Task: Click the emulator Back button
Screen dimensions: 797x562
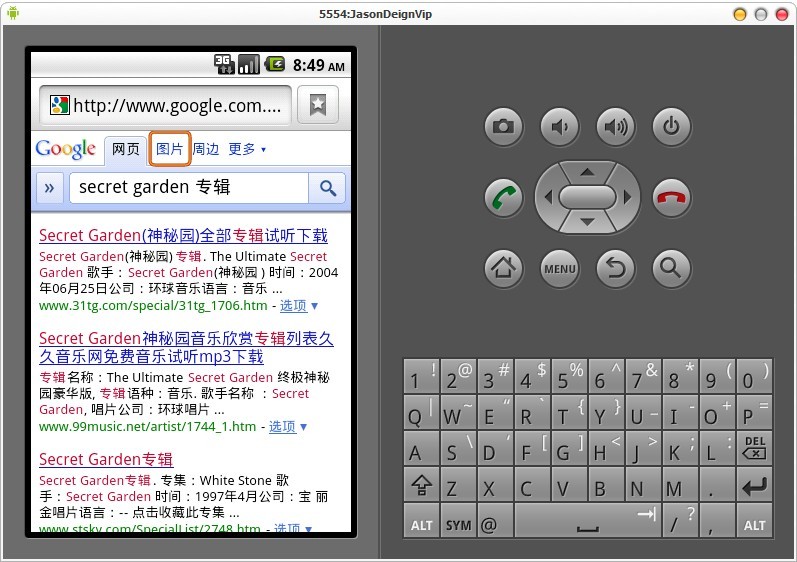Action: coord(616,268)
